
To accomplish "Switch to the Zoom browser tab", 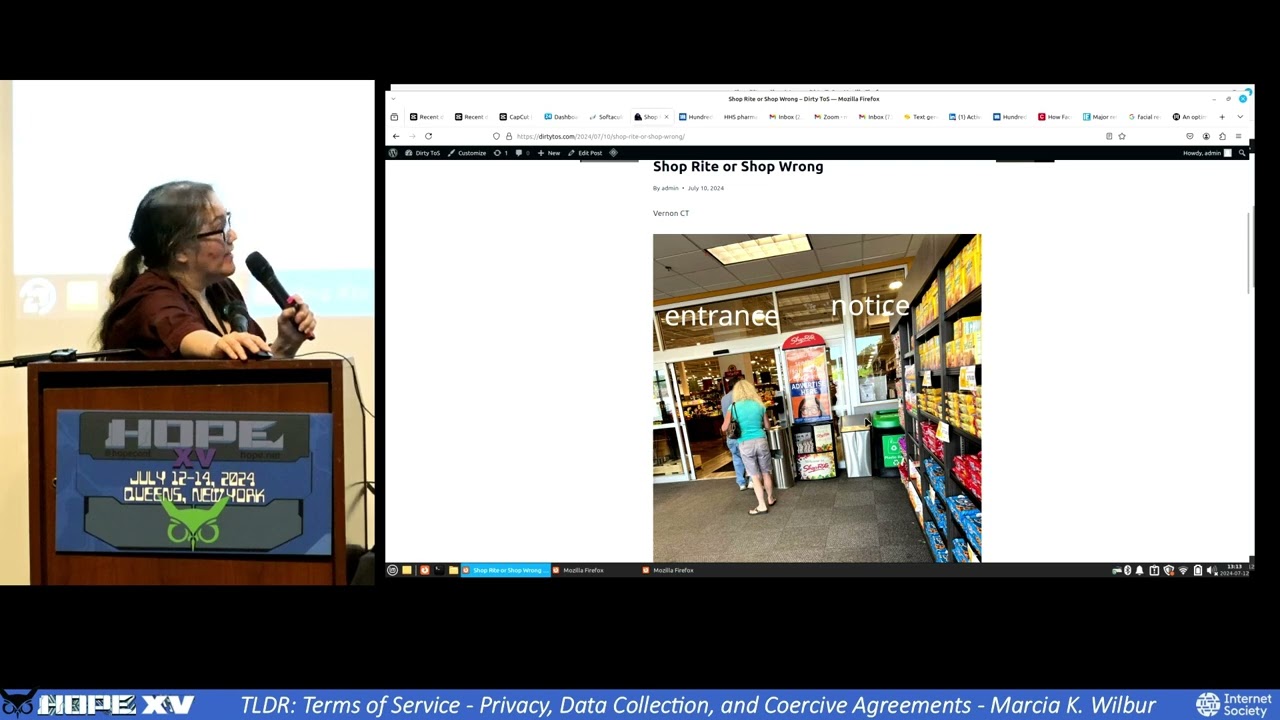I will (x=830, y=117).
